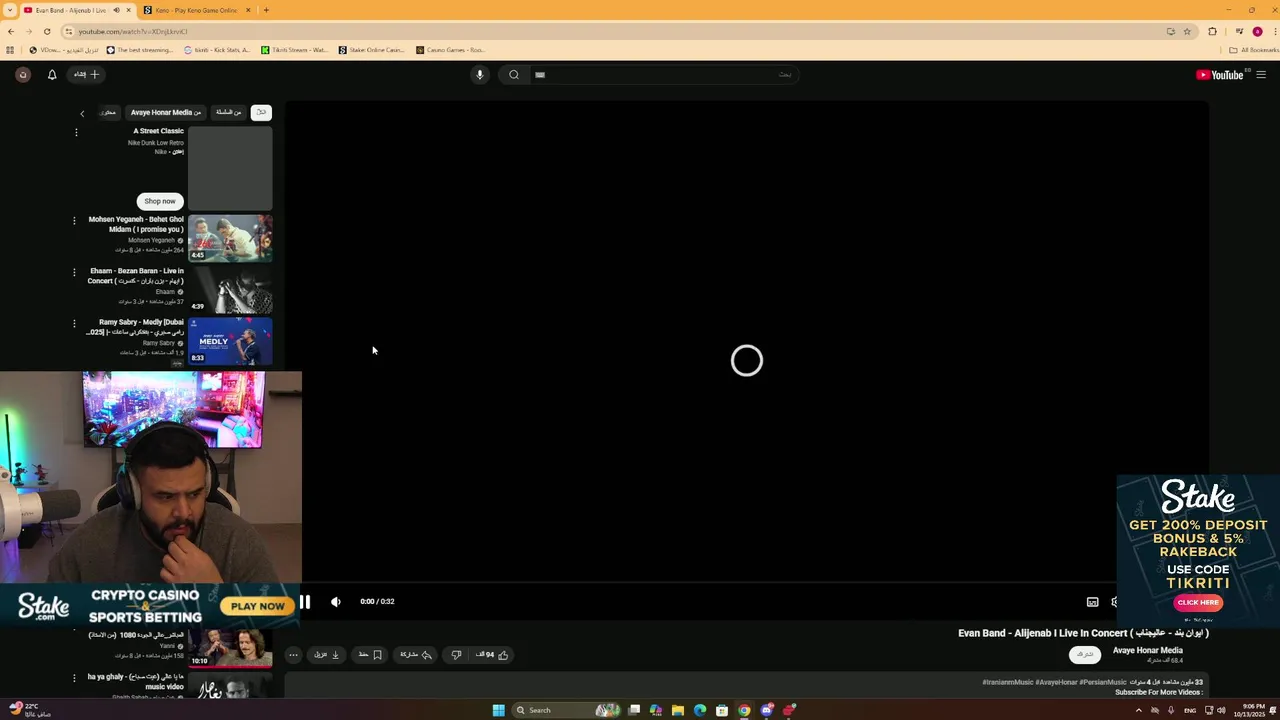
Task: Open Ehaam Bezan Baran video thumbnail
Action: 230,290
